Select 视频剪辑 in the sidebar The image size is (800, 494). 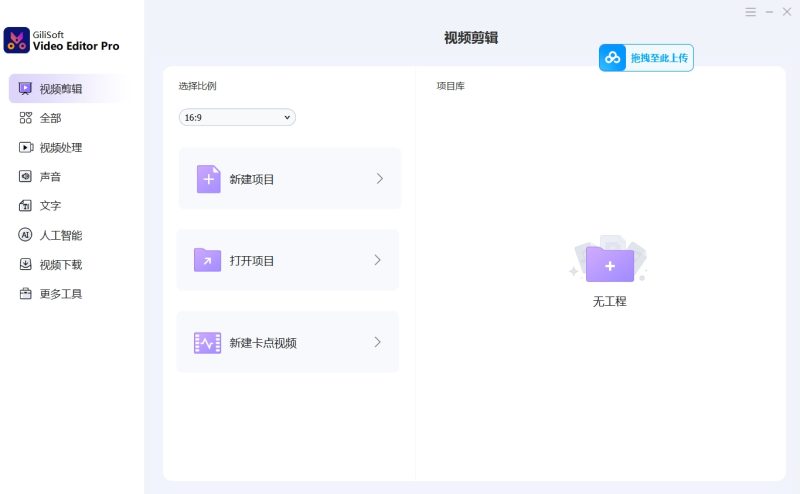(x=68, y=89)
